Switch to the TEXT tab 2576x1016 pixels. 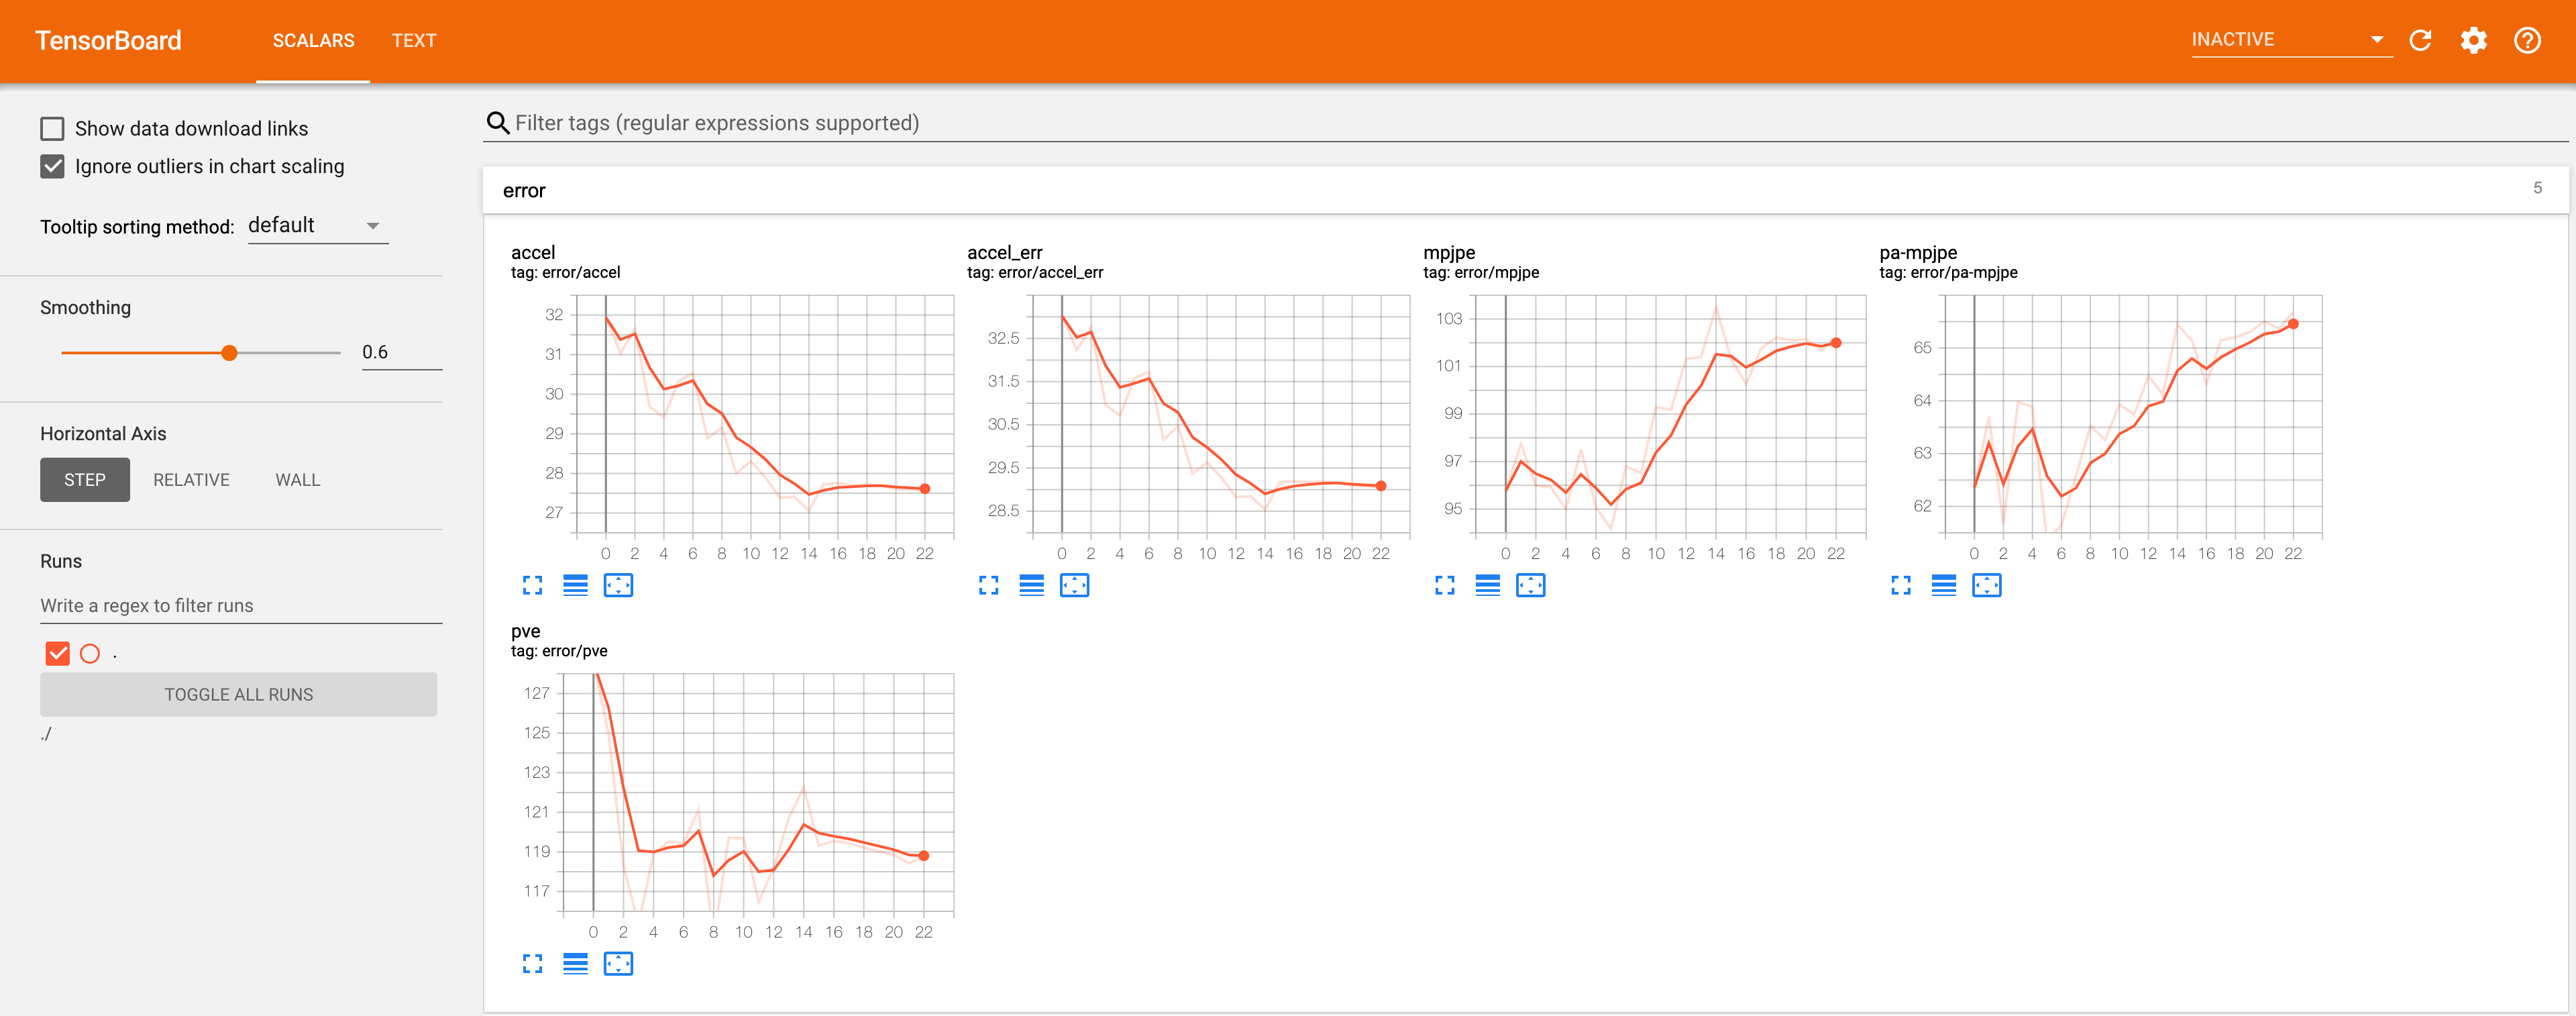(413, 40)
